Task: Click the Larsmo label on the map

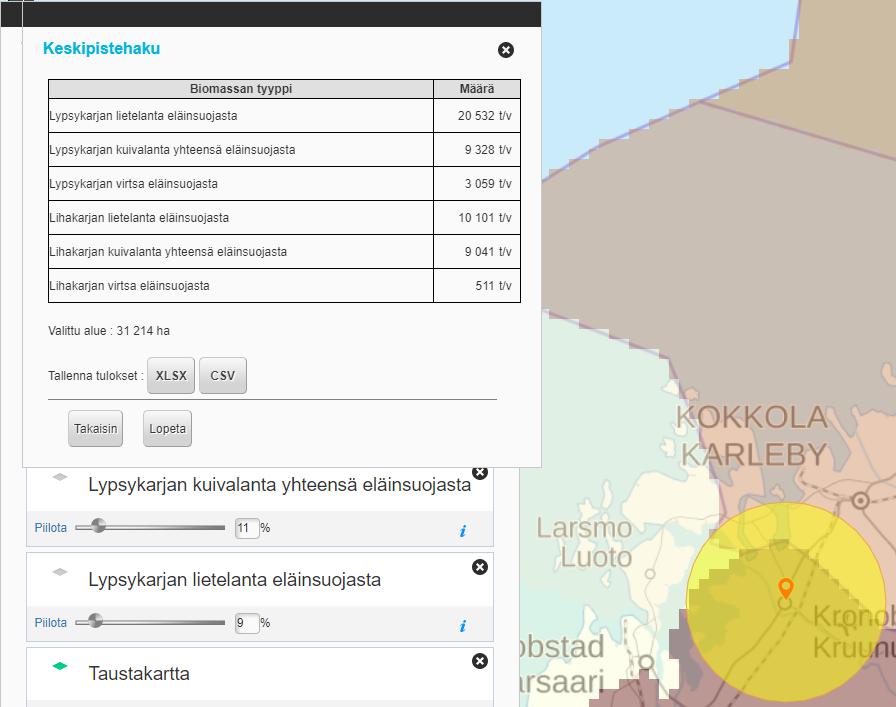Action: click(x=584, y=528)
